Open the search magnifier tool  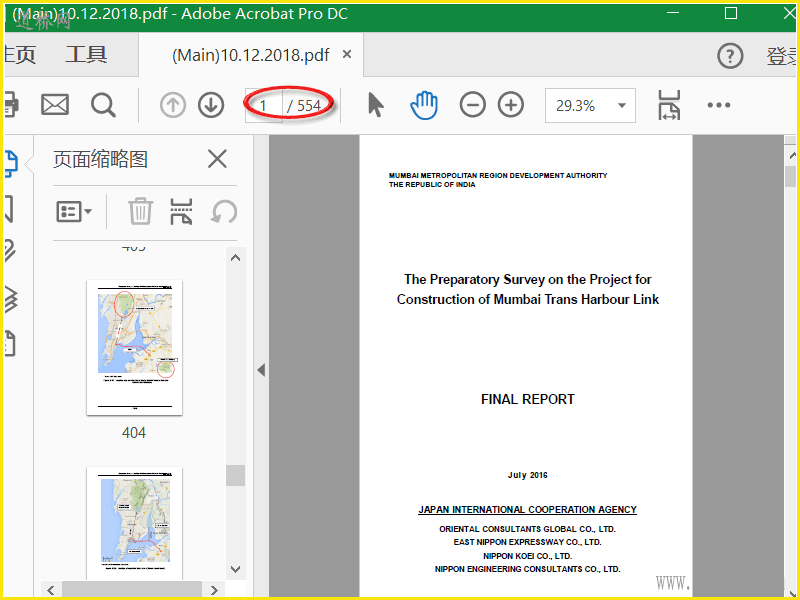(103, 106)
